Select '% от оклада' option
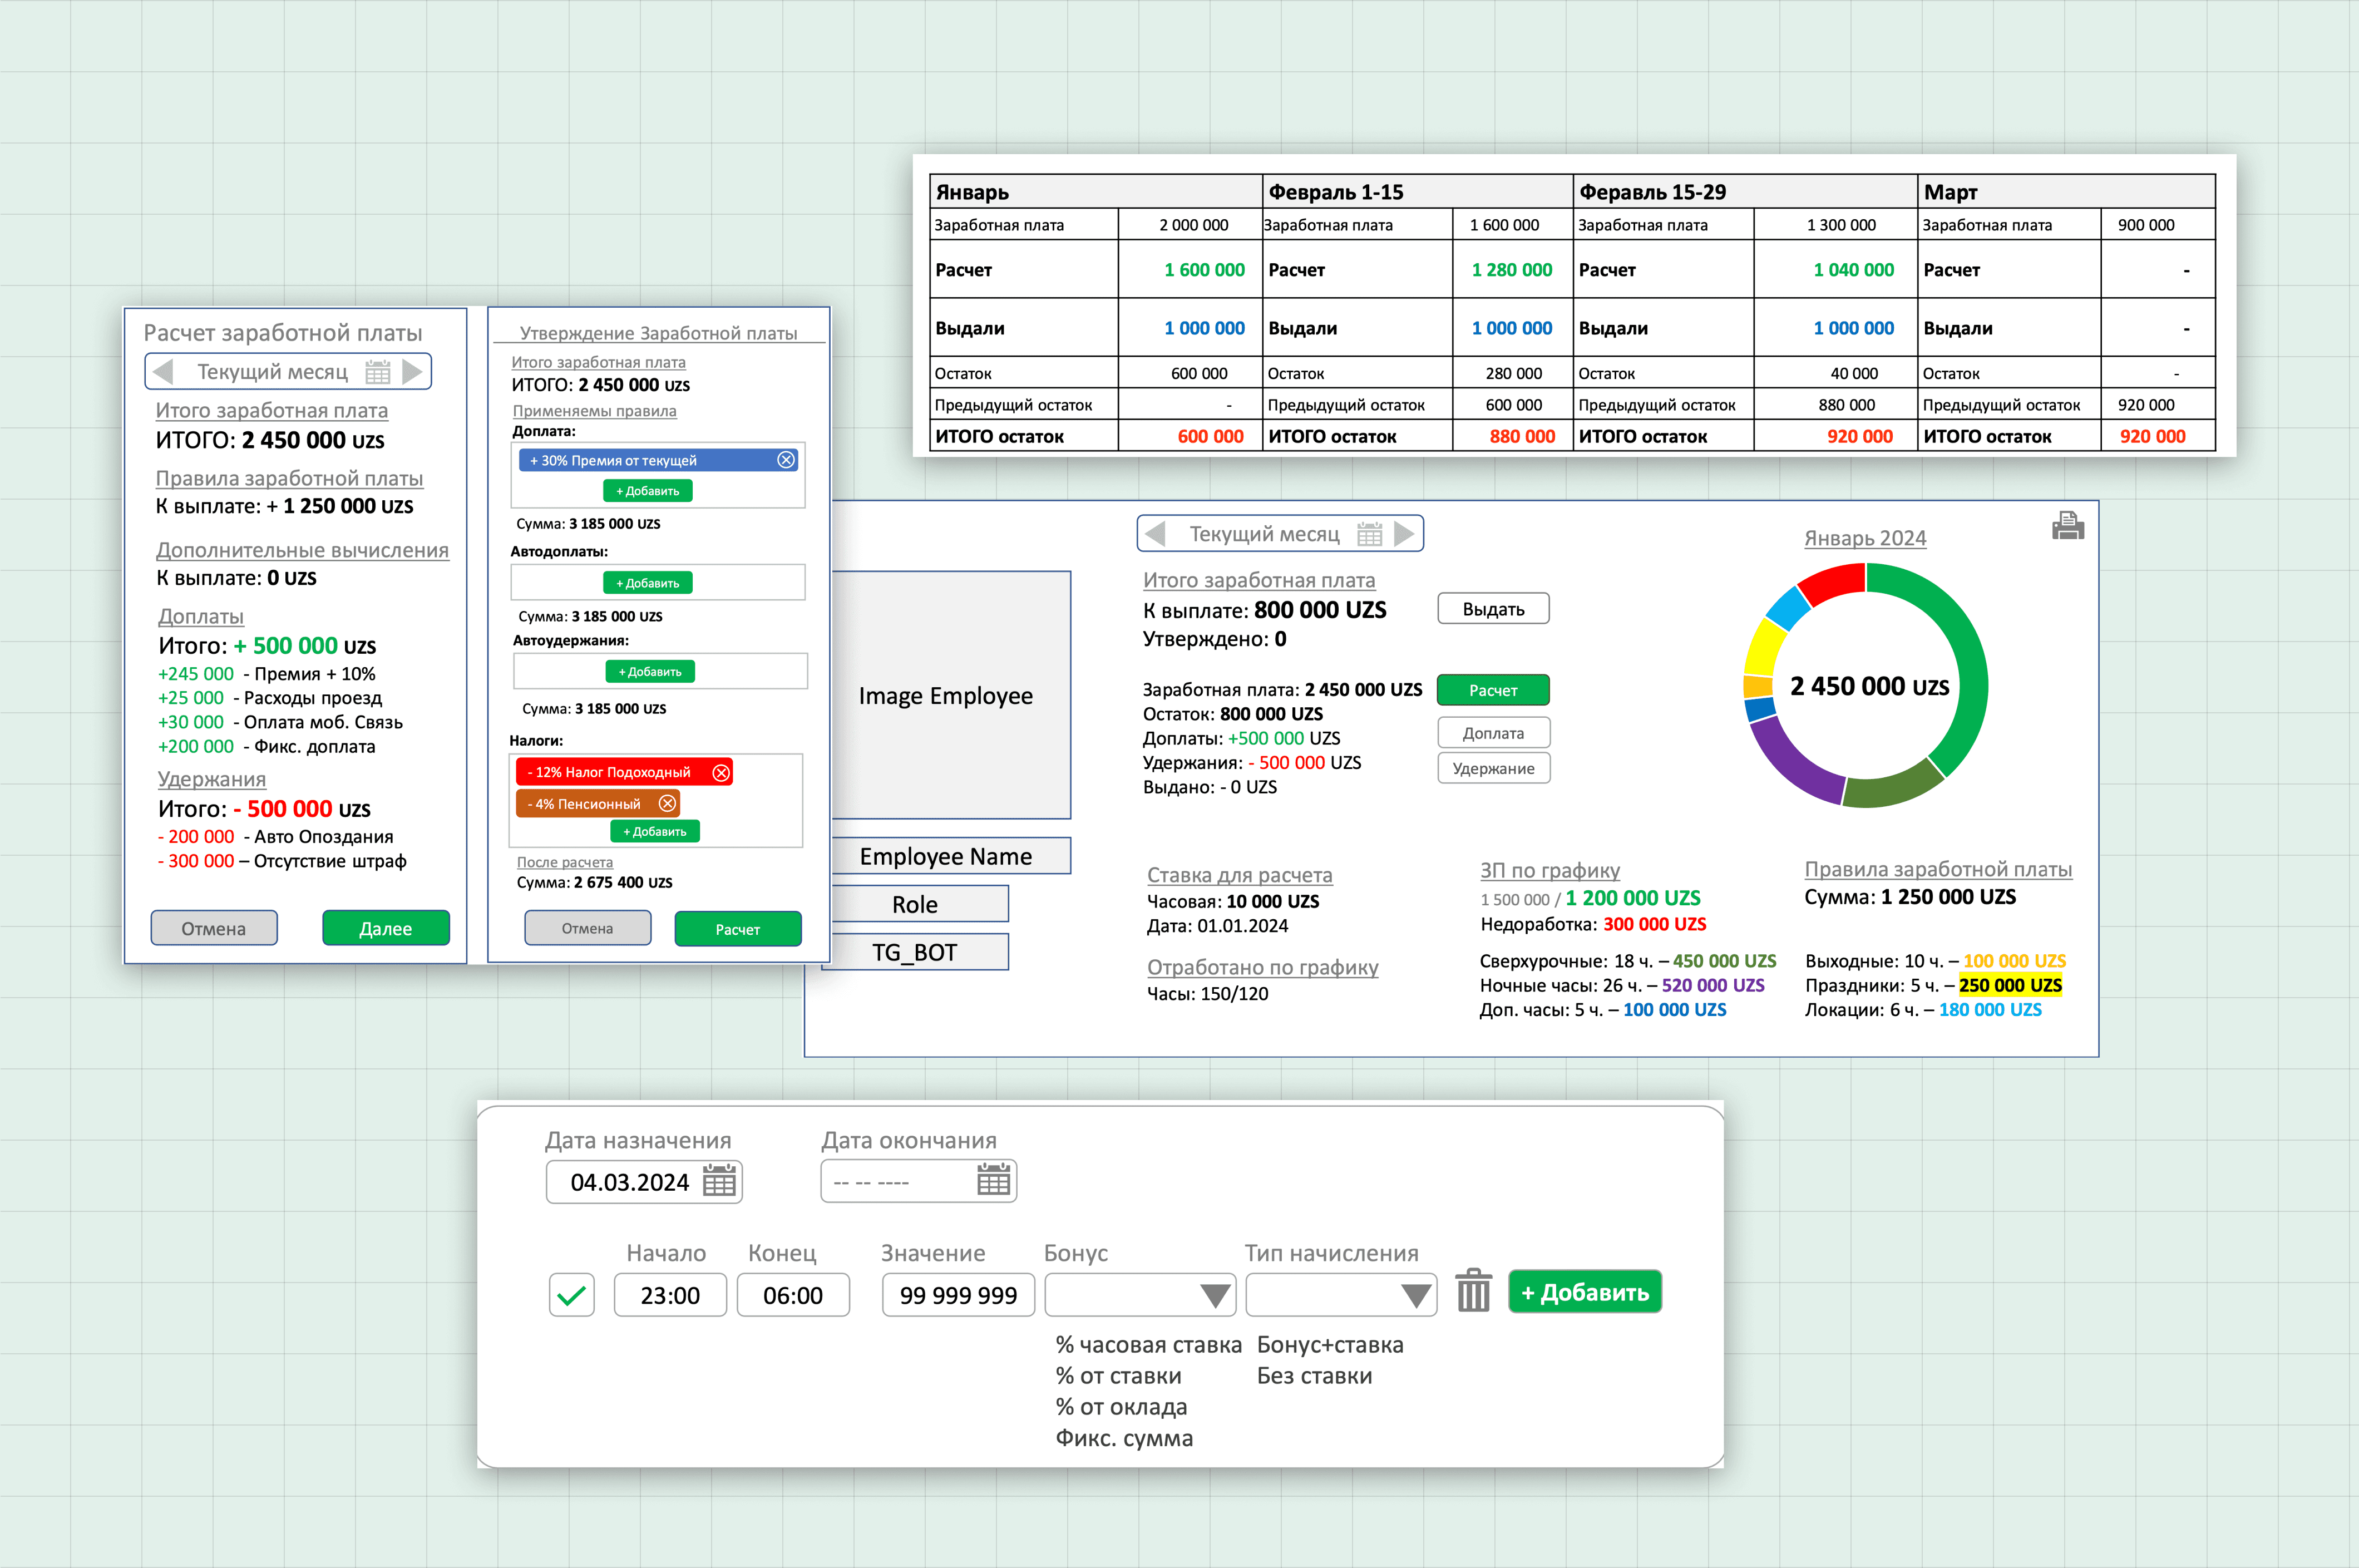2359x1568 pixels. pyautogui.click(x=1121, y=1407)
